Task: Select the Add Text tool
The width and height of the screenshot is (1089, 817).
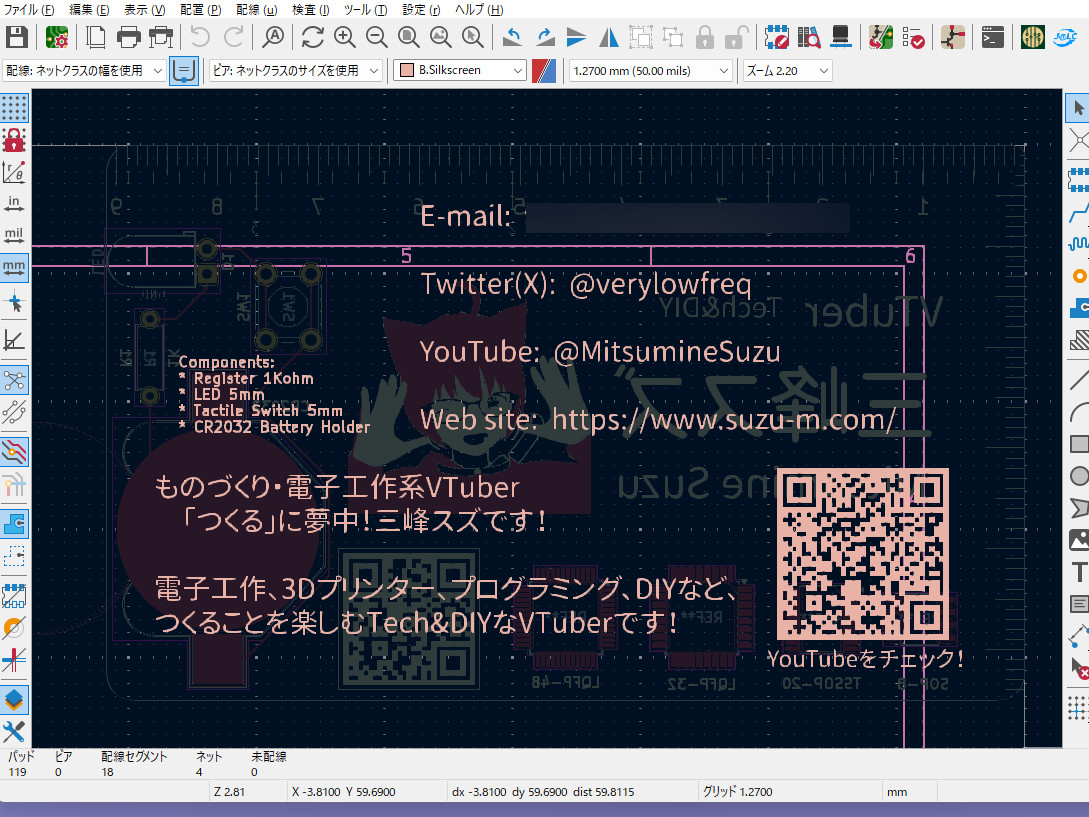Action: (1079, 572)
